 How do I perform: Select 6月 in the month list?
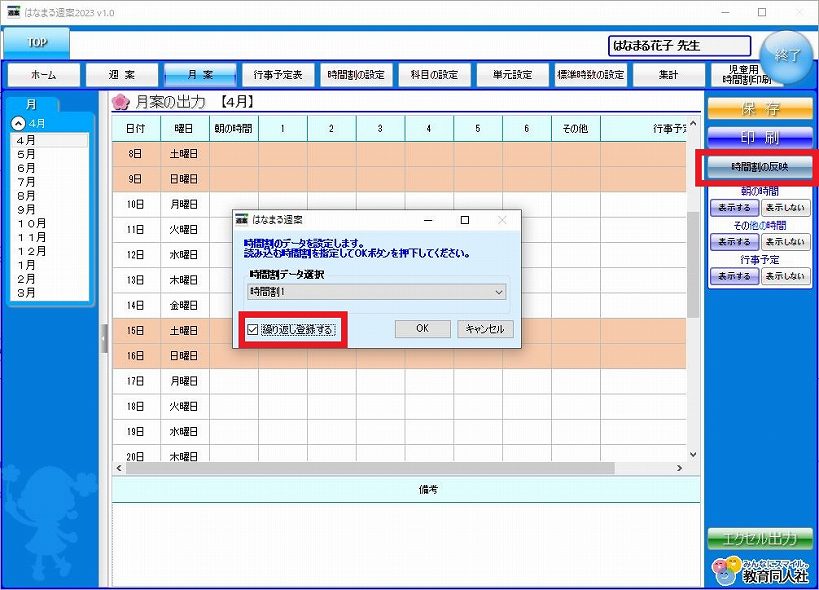click(50, 168)
